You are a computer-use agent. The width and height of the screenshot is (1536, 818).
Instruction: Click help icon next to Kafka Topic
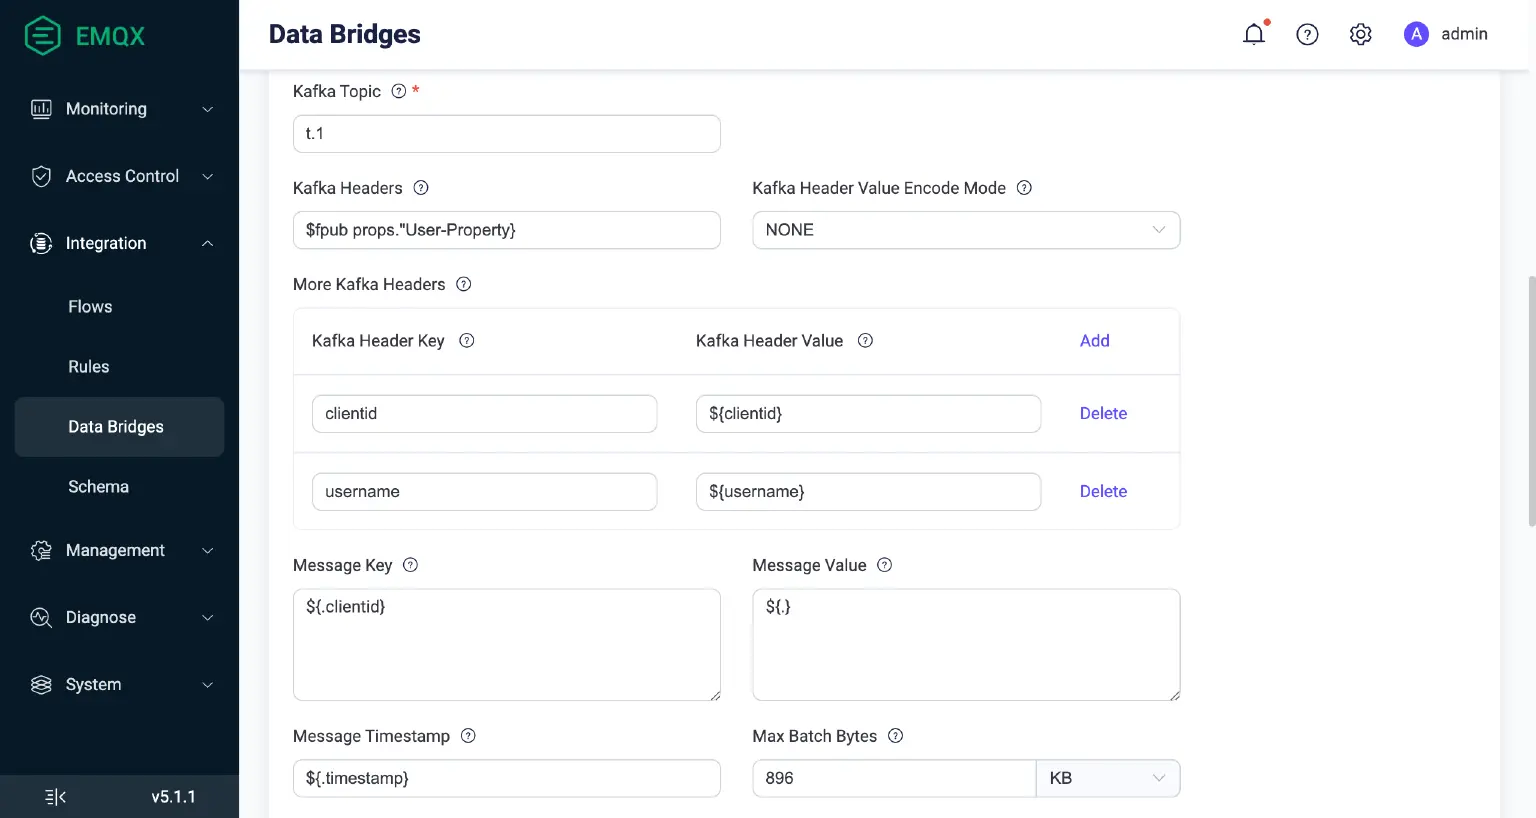[x=399, y=91]
